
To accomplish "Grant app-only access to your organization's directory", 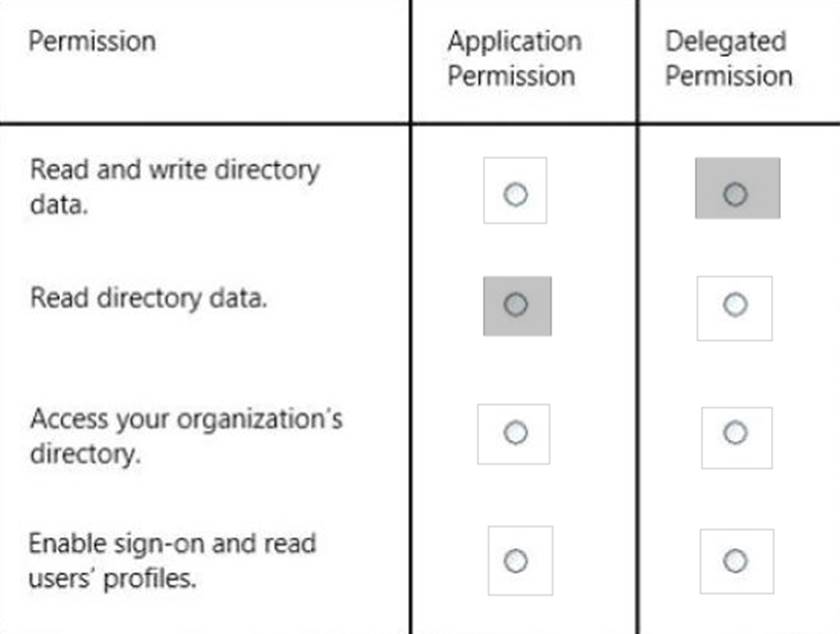I will click(x=515, y=433).
